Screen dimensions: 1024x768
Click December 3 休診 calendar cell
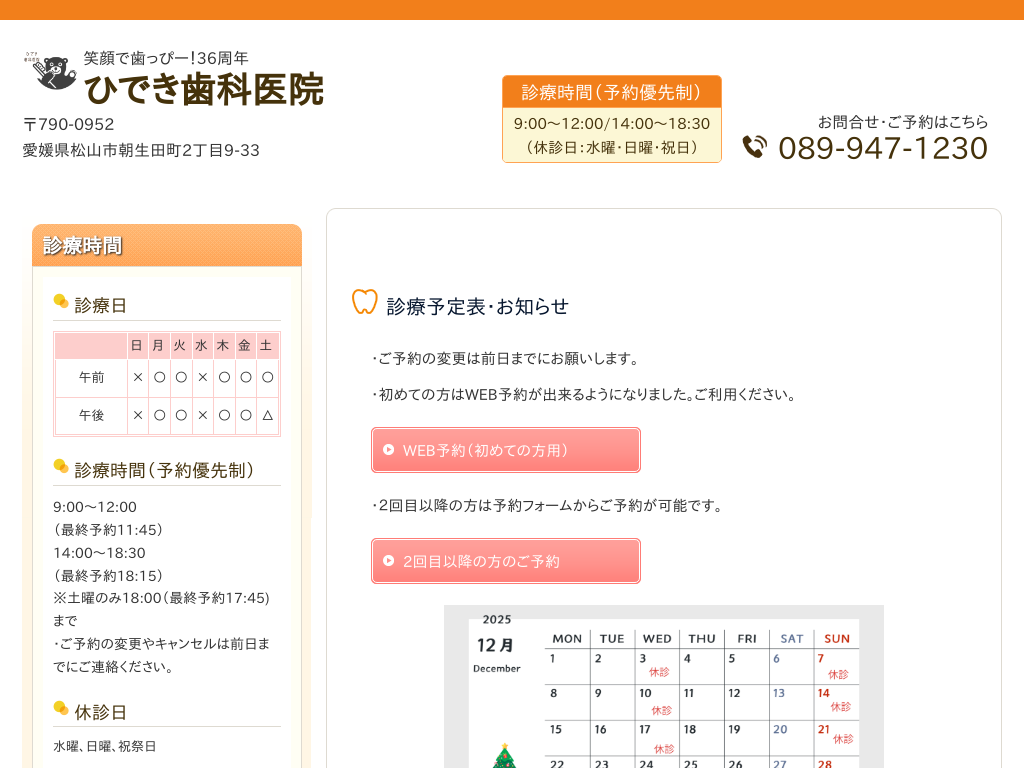tap(656, 665)
